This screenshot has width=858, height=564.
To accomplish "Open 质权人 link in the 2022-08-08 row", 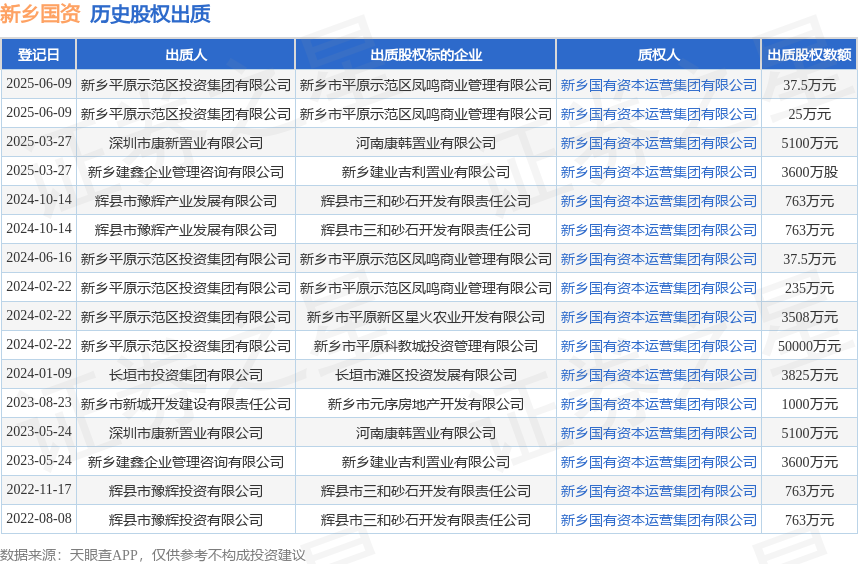I will coord(658,520).
